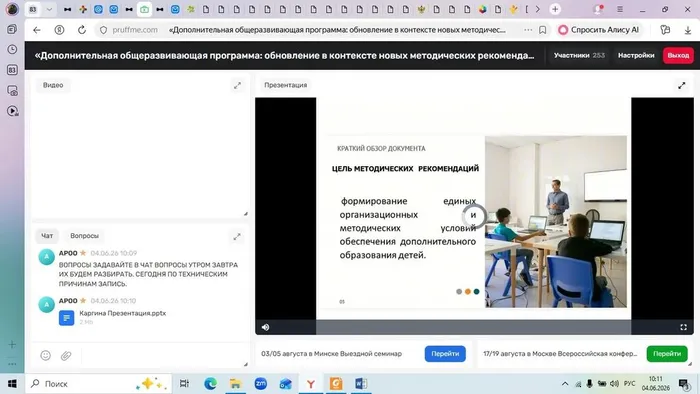Open the tab group dropdown arrow
The width and height of the screenshot is (700, 394).
(x=49, y=9)
